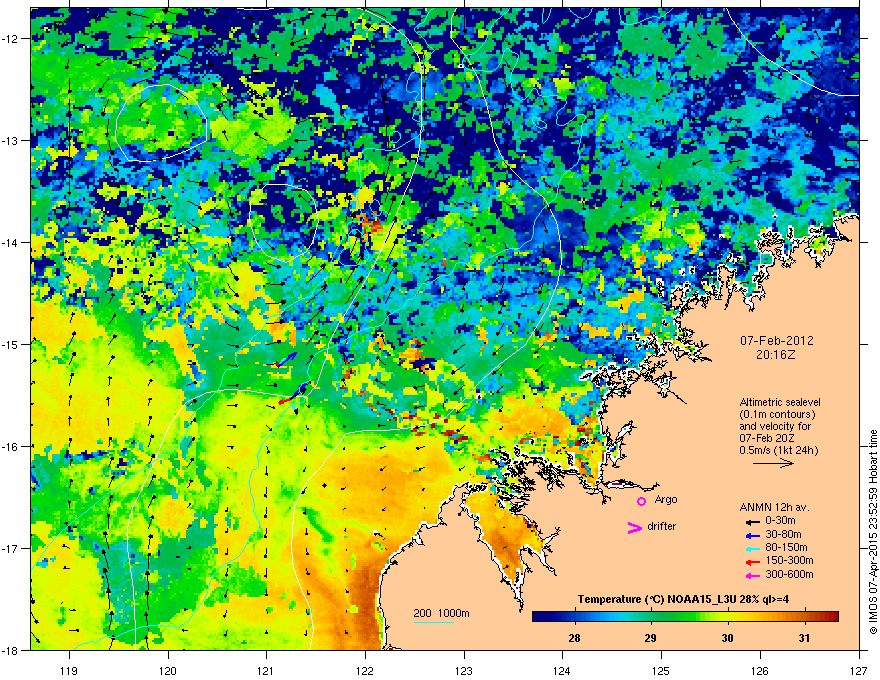Click the '(0.1m contours)' text
The width and height of the screenshot is (880, 680).
(777, 415)
